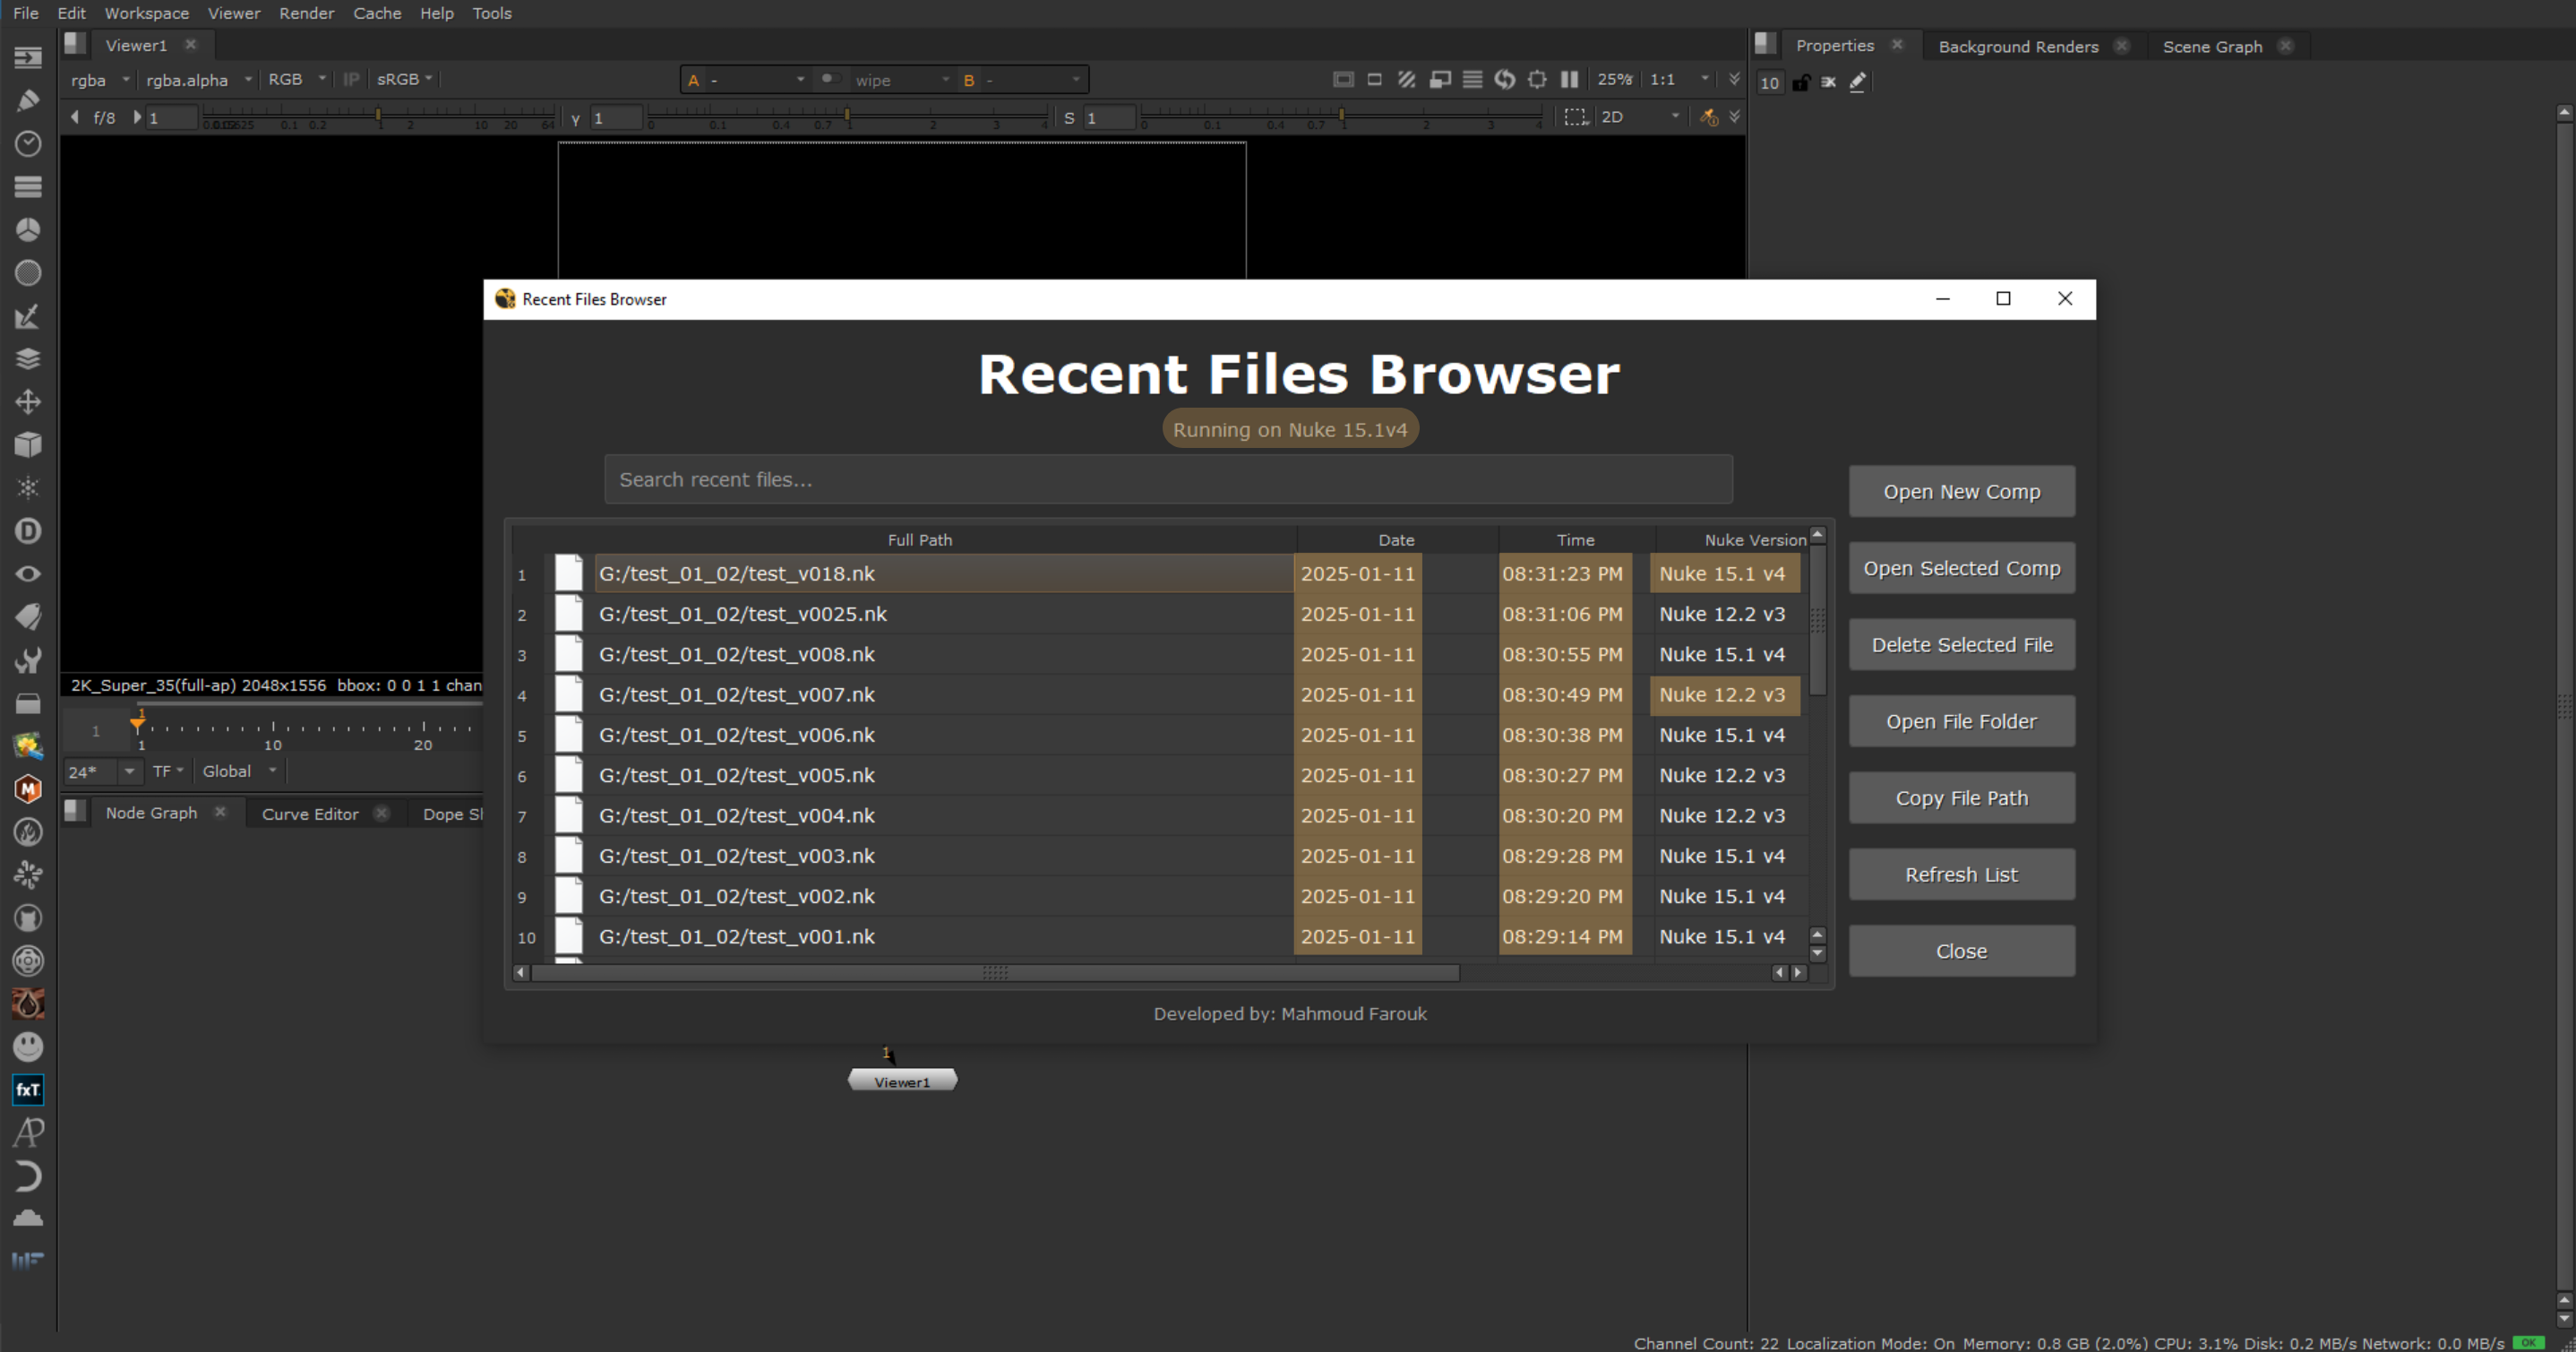Click the Open New Comp button
This screenshot has height=1352, width=2576.
click(x=1961, y=491)
